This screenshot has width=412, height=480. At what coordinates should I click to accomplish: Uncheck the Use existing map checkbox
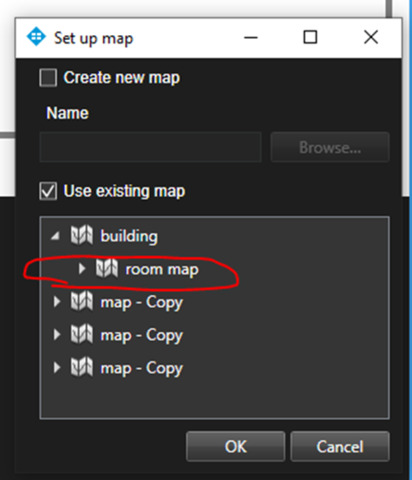[48, 191]
